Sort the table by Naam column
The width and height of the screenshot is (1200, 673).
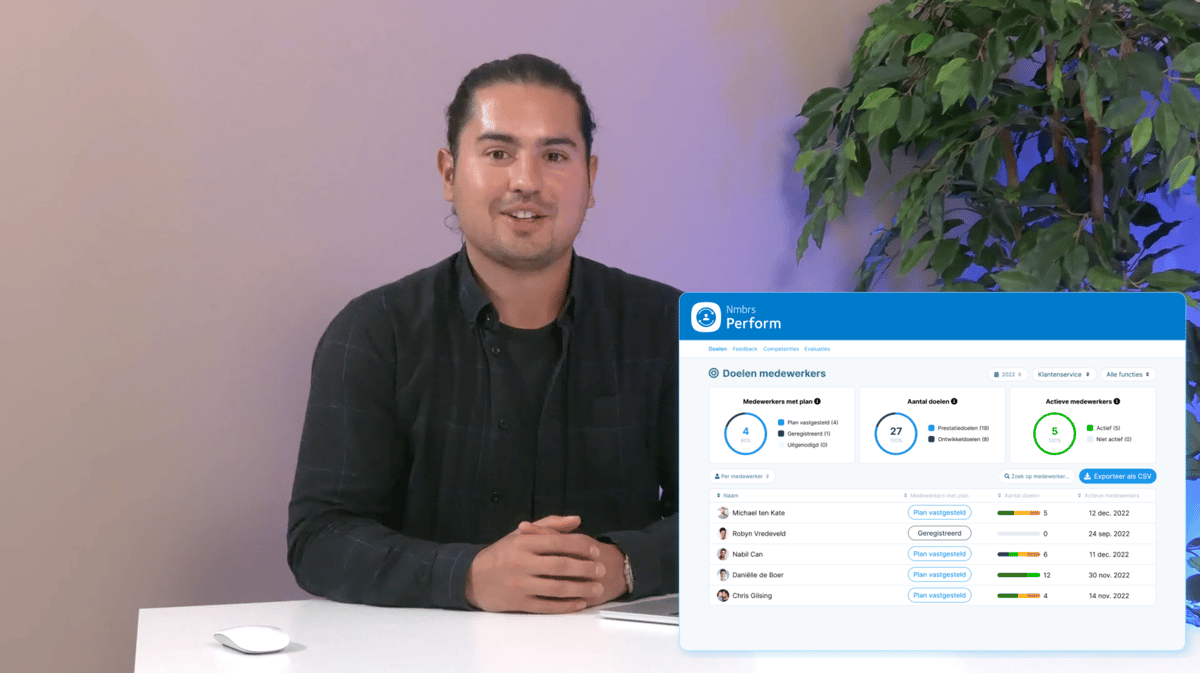[x=728, y=495]
